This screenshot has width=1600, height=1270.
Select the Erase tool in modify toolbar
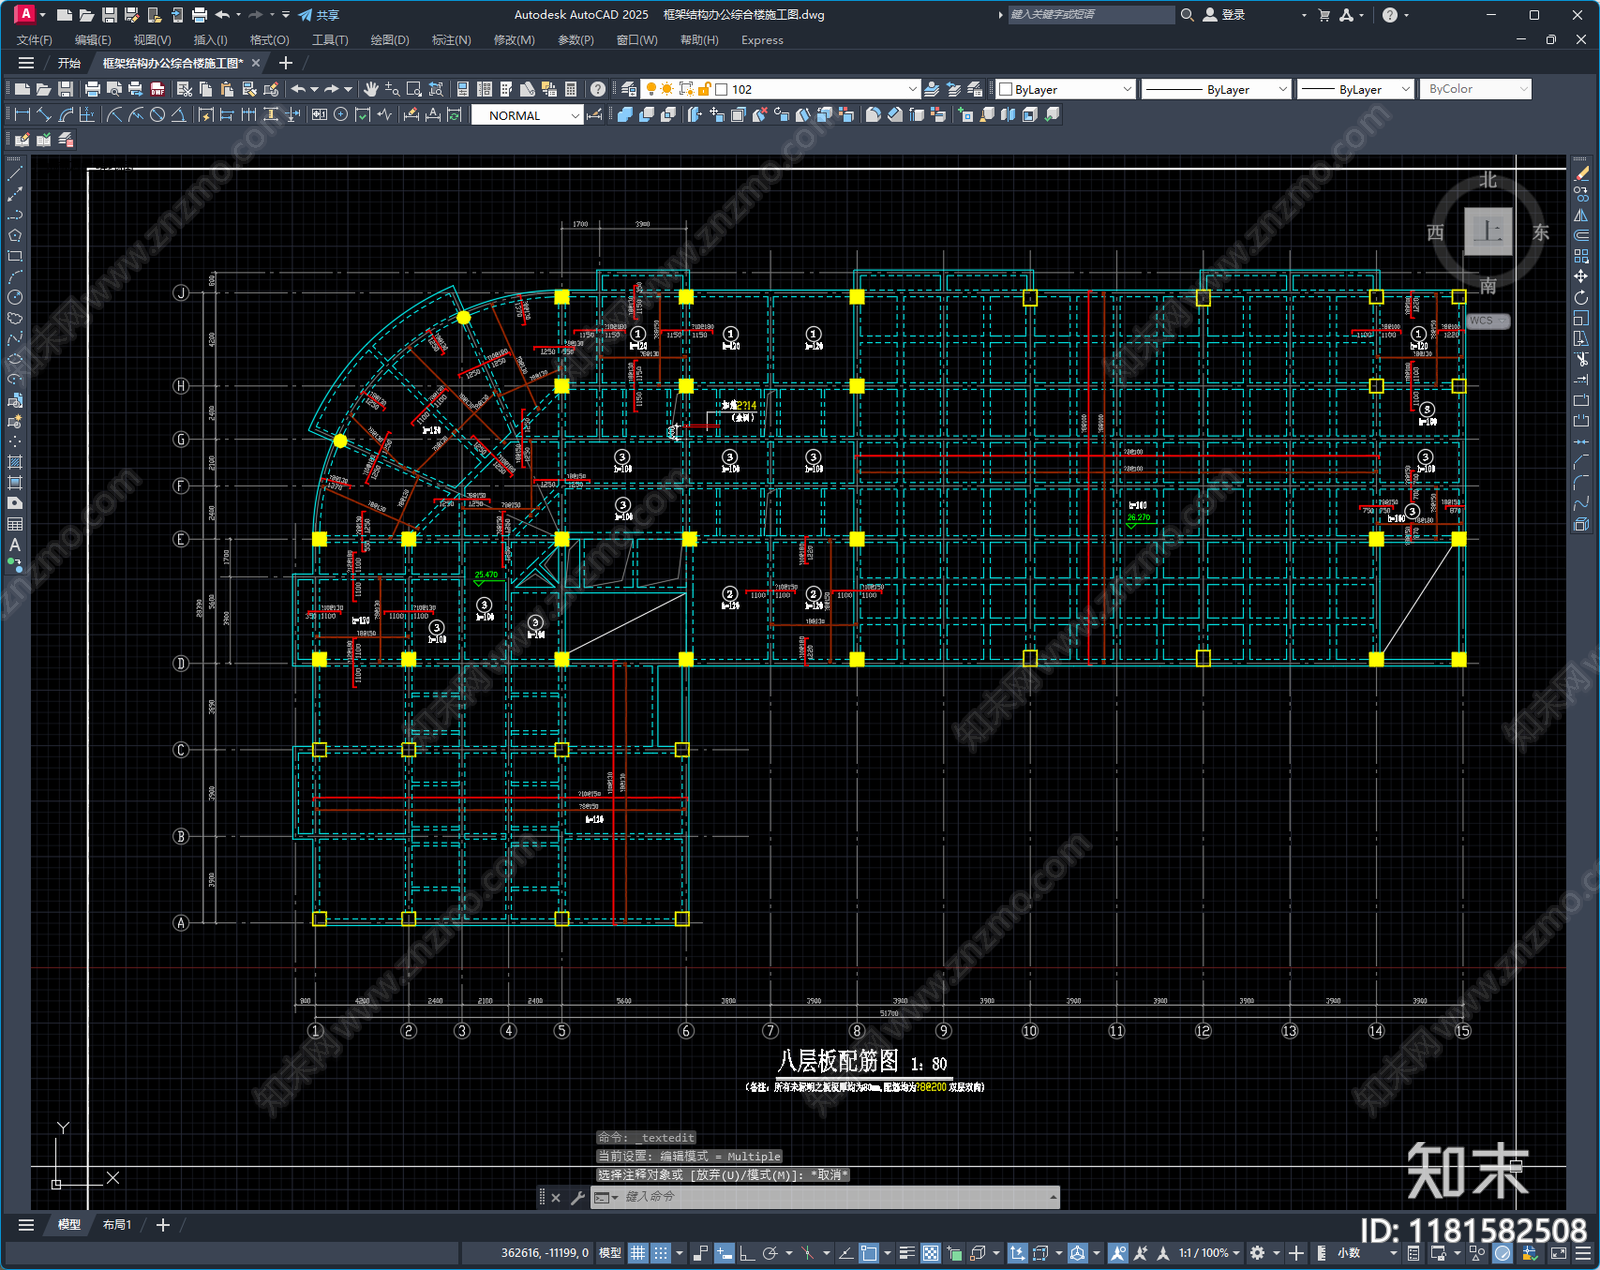pyautogui.click(x=1582, y=173)
